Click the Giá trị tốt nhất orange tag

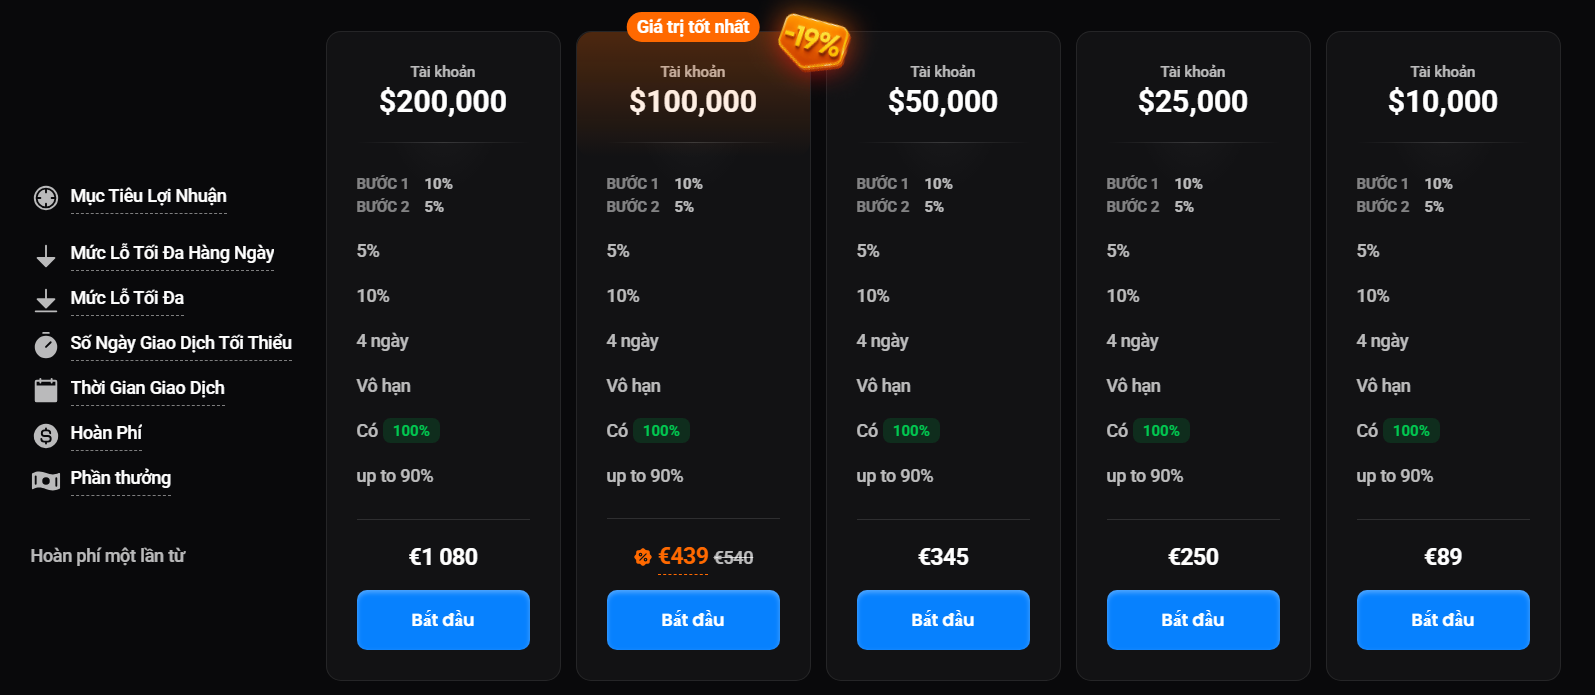pyautogui.click(x=693, y=27)
